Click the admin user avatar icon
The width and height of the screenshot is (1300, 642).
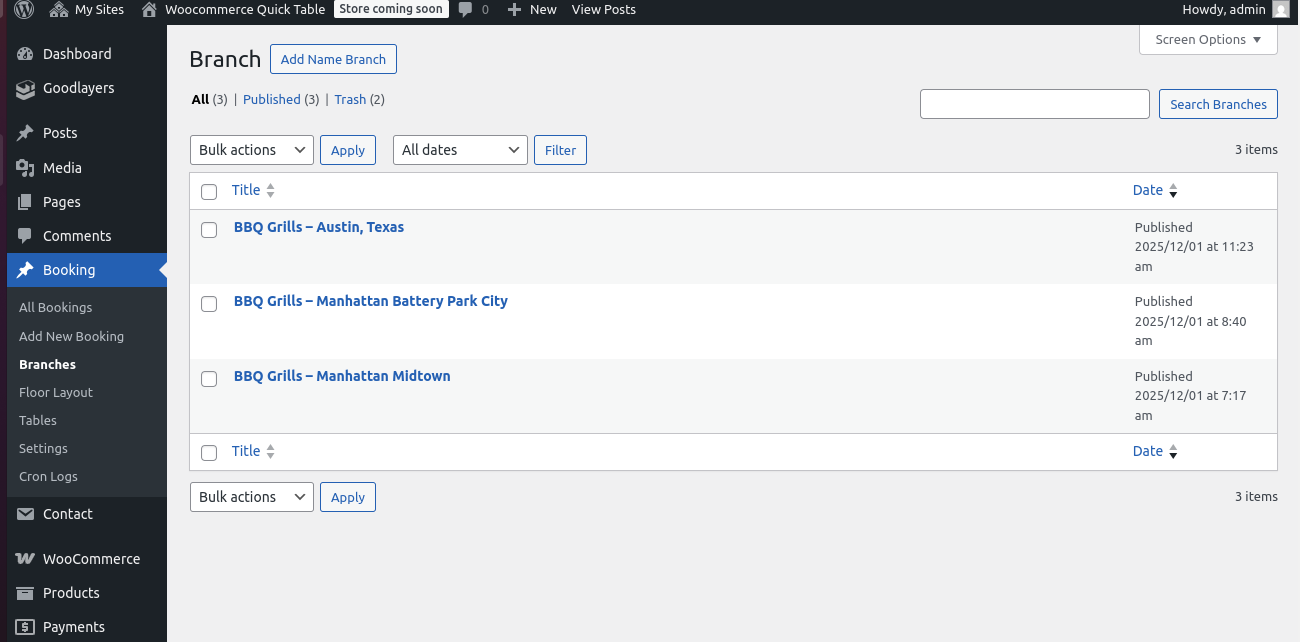[1280, 10]
